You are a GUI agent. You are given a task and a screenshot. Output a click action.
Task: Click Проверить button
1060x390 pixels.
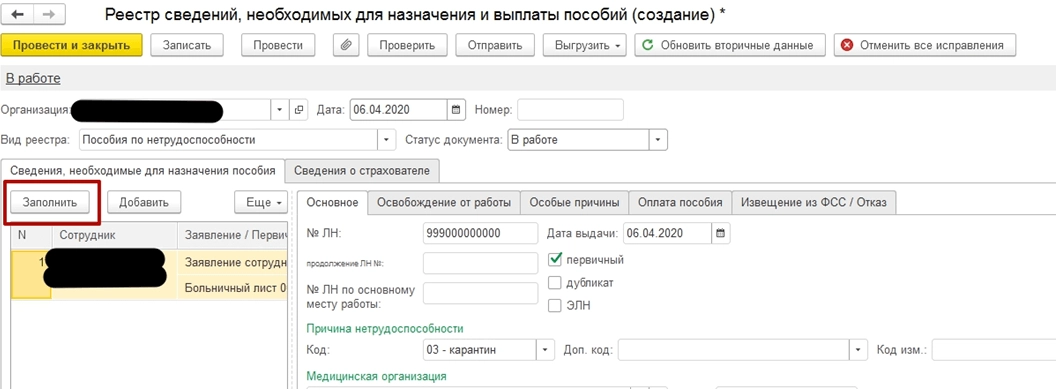coord(406,45)
